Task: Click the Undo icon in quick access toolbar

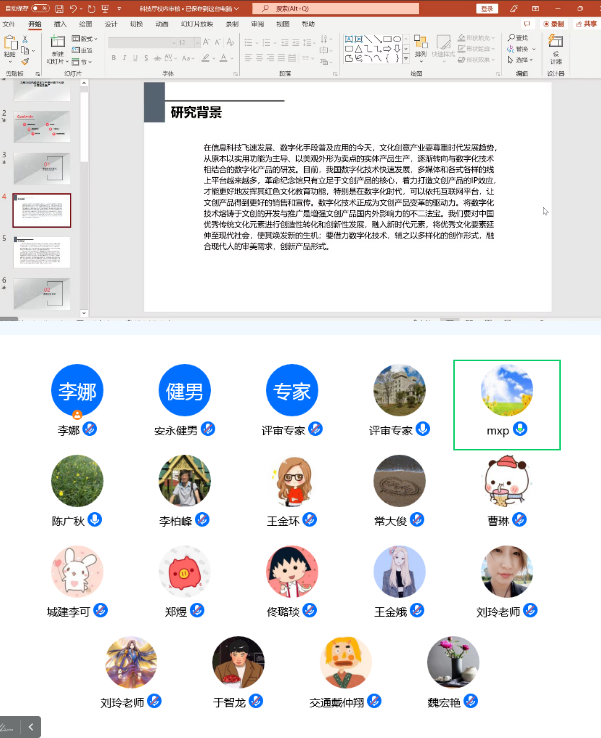Action: (74, 8)
